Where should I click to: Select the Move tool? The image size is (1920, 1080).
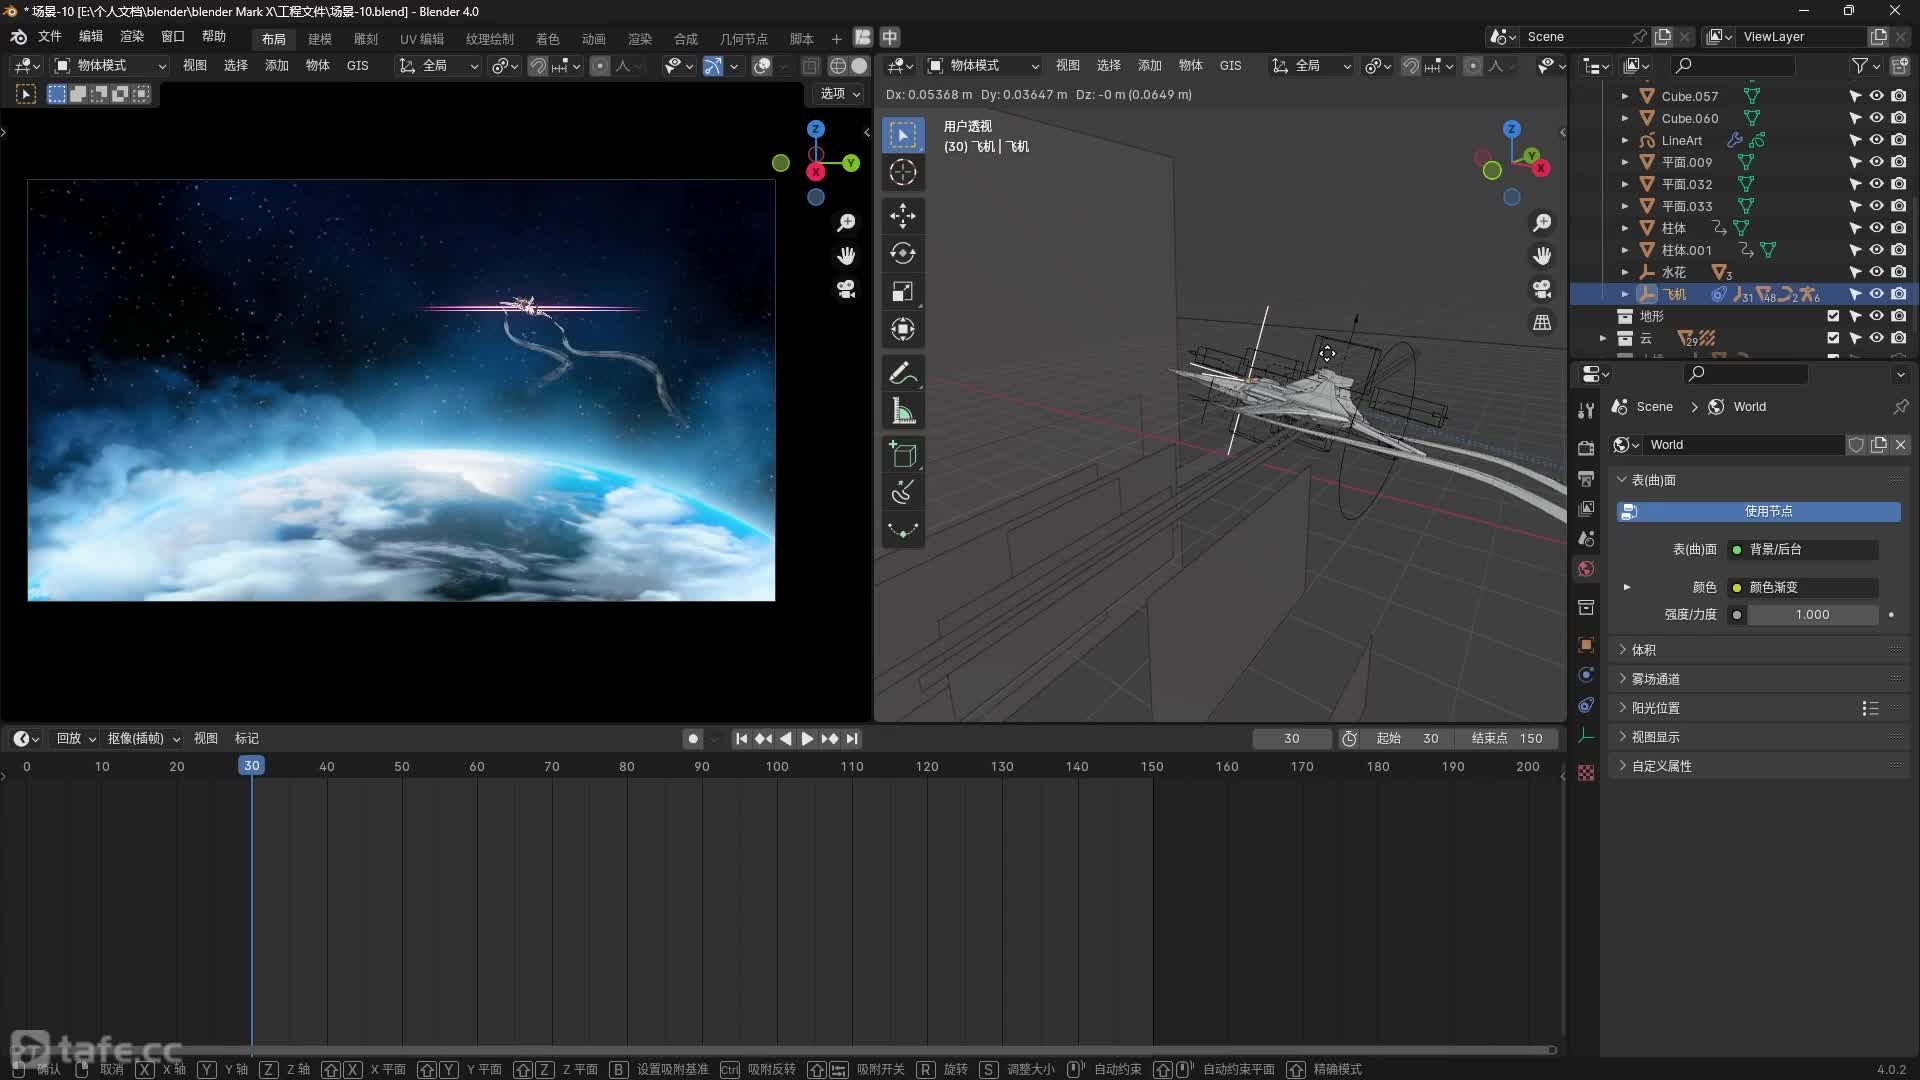(902, 216)
